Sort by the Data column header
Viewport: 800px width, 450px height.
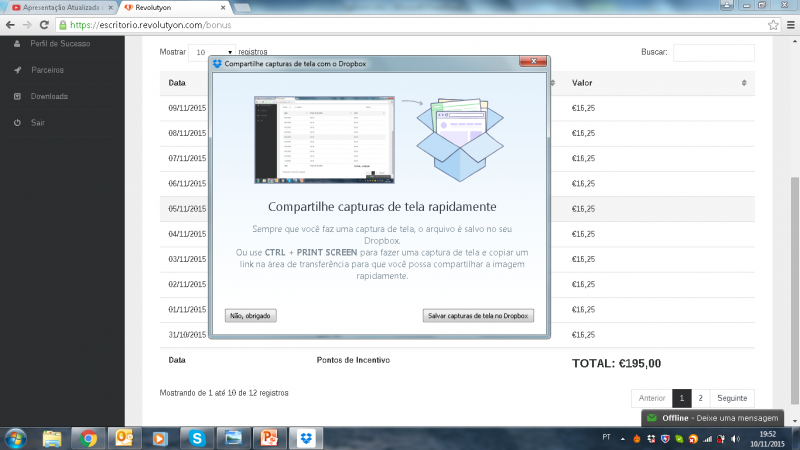[x=177, y=83]
